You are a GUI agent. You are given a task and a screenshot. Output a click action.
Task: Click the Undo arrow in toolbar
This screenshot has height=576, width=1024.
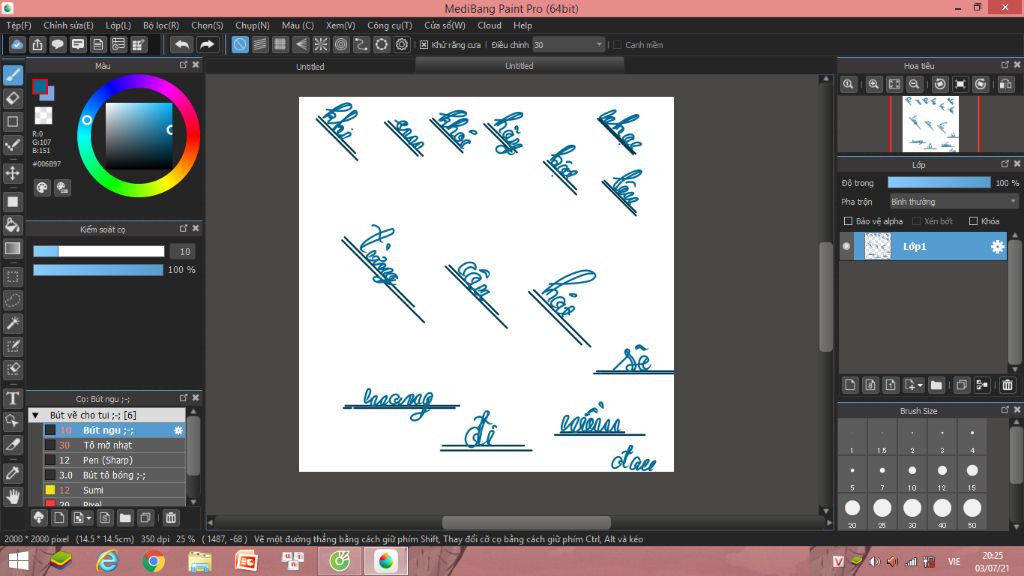pyautogui.click(x=182, y=44)
